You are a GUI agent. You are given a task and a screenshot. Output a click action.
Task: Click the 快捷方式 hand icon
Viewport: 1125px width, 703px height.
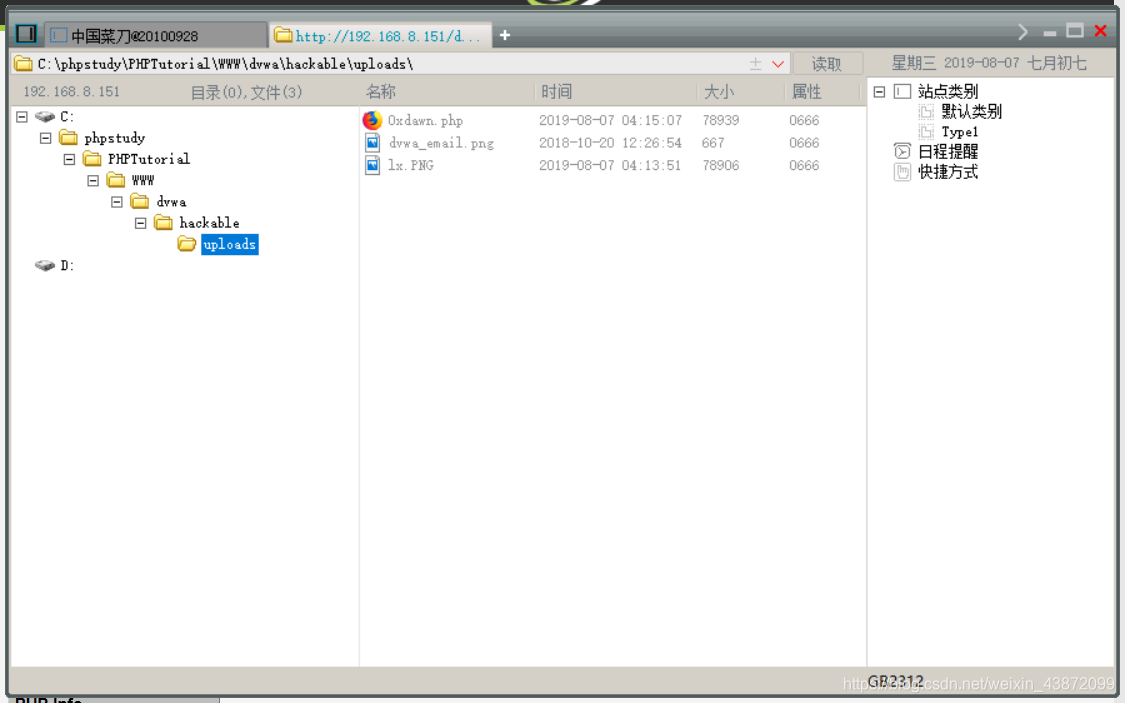point(903,172)
